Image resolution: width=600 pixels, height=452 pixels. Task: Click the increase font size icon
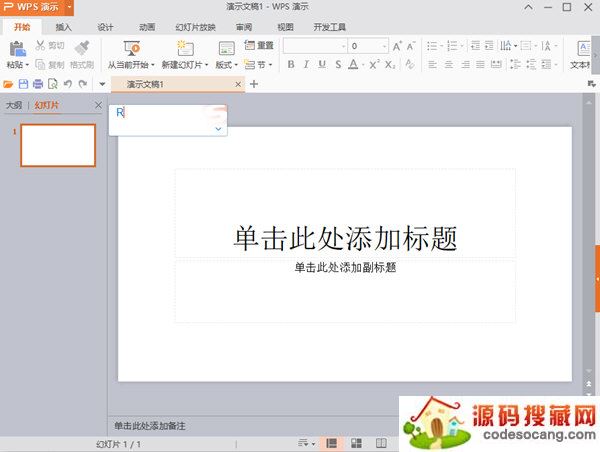coord(398,46)
